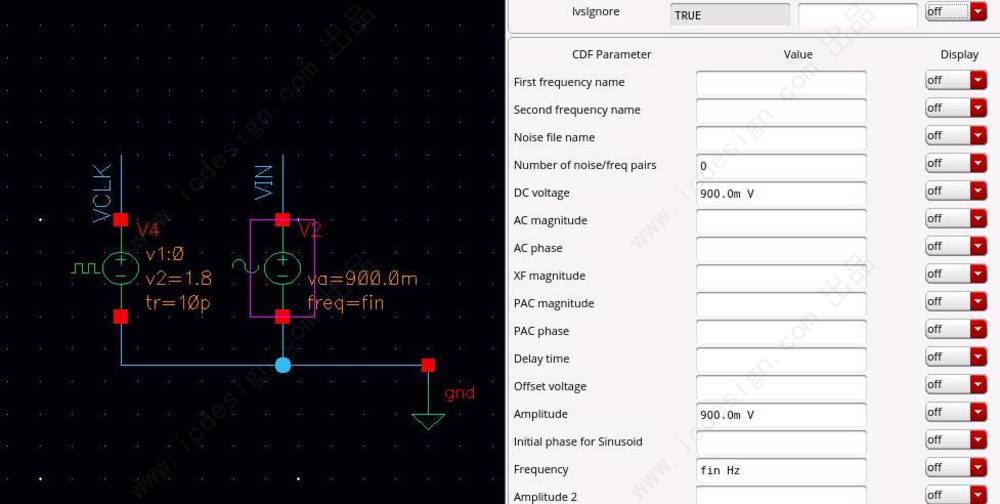Click the DC voltage value field
The image size is (1000, 504).
coord(781,194)
